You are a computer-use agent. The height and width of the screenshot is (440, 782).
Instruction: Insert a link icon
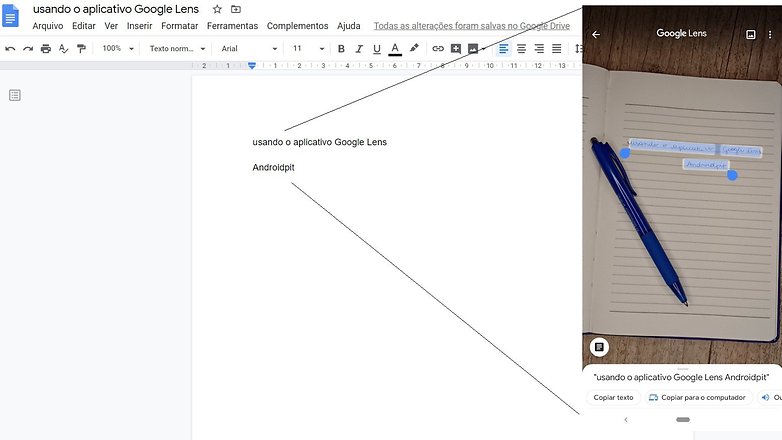click(x=438, y=48)
